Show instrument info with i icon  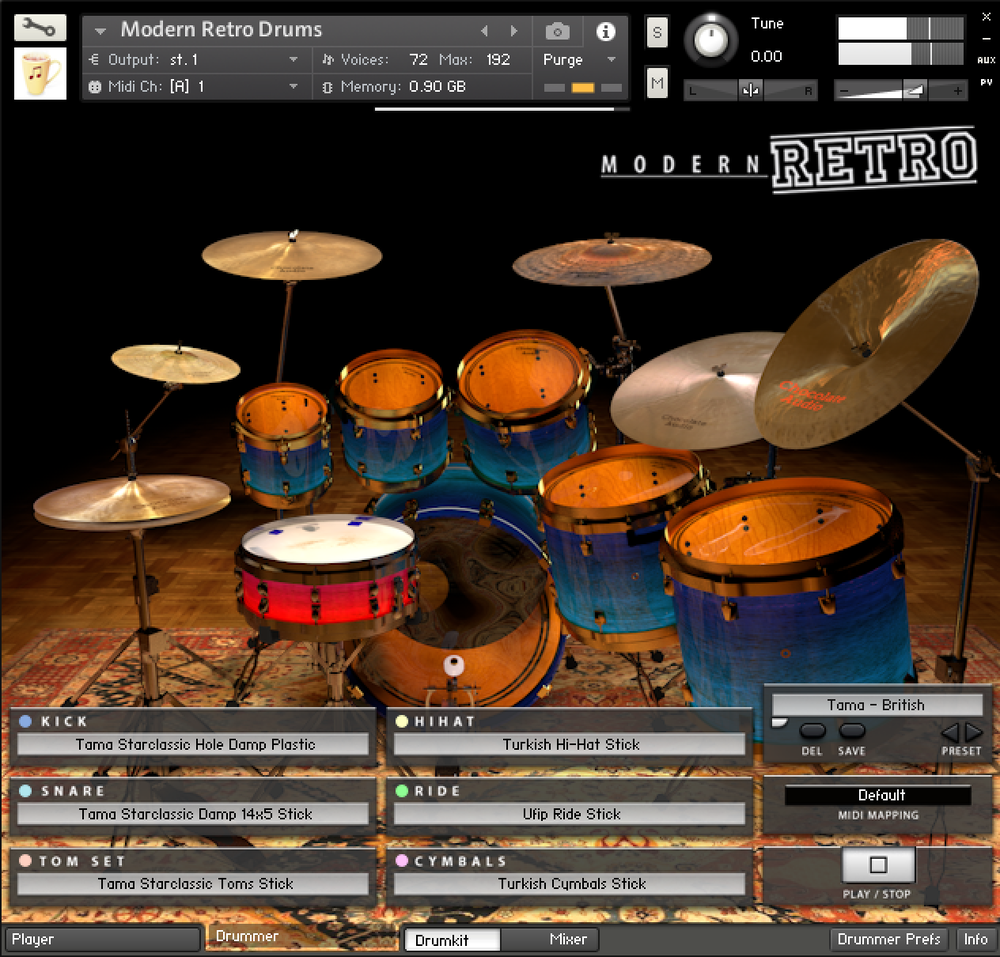[605, 31]
